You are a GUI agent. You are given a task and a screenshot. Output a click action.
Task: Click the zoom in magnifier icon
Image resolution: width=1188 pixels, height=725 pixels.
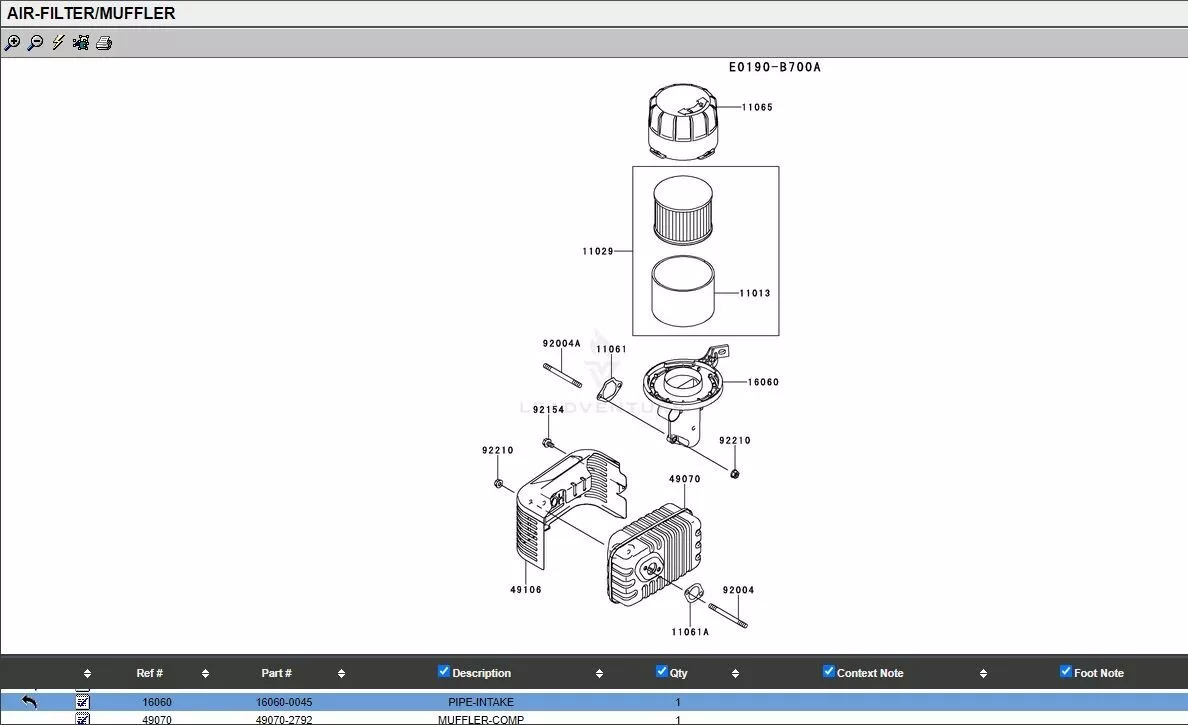pyautogui.click(x=12, y=43)
